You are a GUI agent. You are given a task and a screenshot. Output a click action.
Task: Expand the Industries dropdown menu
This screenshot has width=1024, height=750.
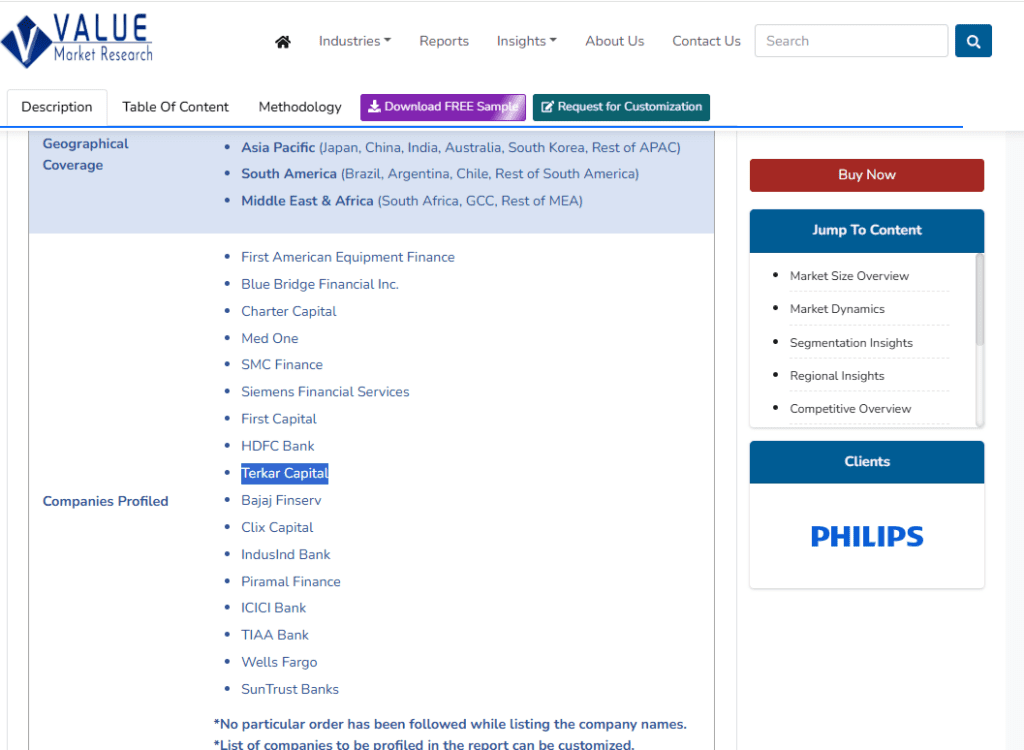(354, 41)
